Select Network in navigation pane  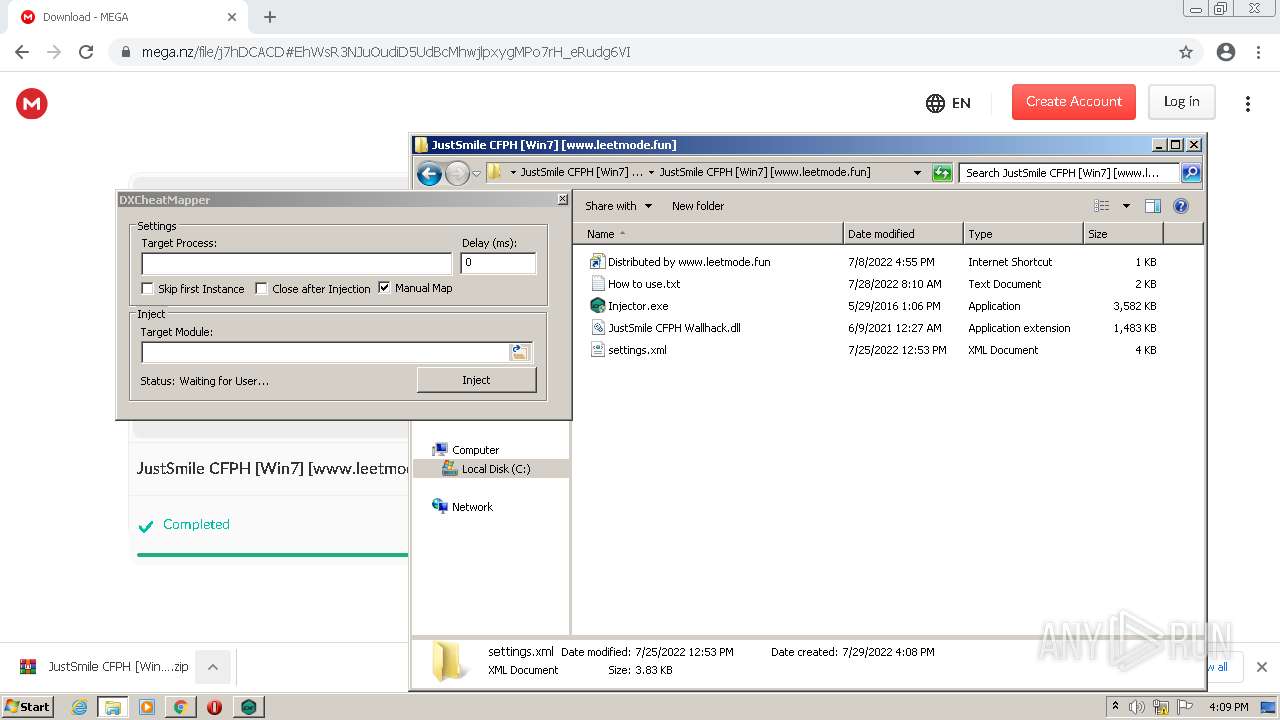471,507
